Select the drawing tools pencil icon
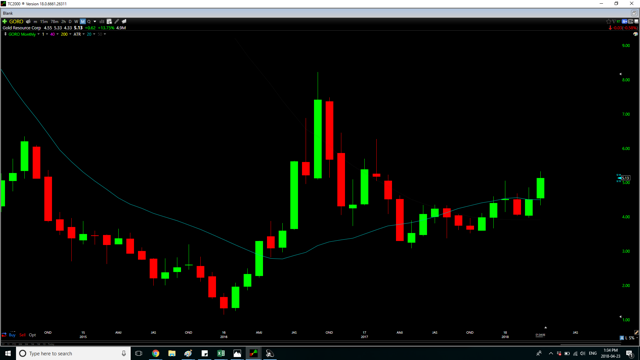 tap(116, 22)
